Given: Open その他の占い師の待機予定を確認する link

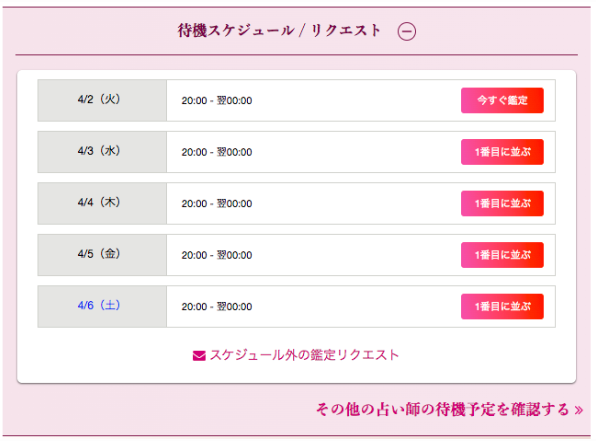Looking at the screenshot, I should pyautogui.click(x=442, y=409).
